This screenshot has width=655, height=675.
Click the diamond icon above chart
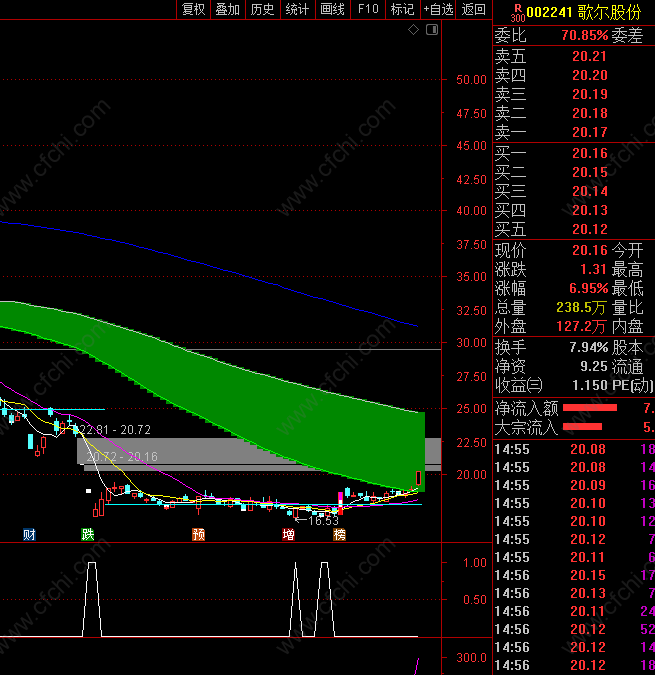pos(413,30)
